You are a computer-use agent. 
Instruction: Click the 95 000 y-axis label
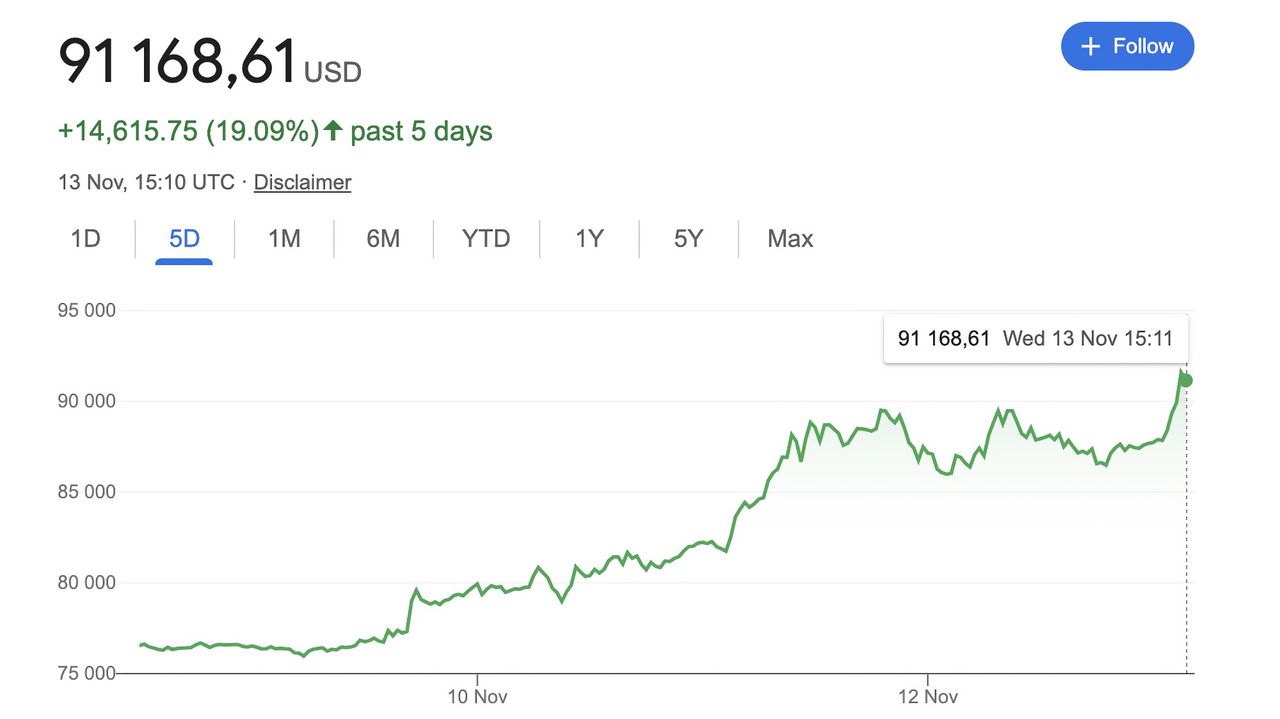pos(87,310)
